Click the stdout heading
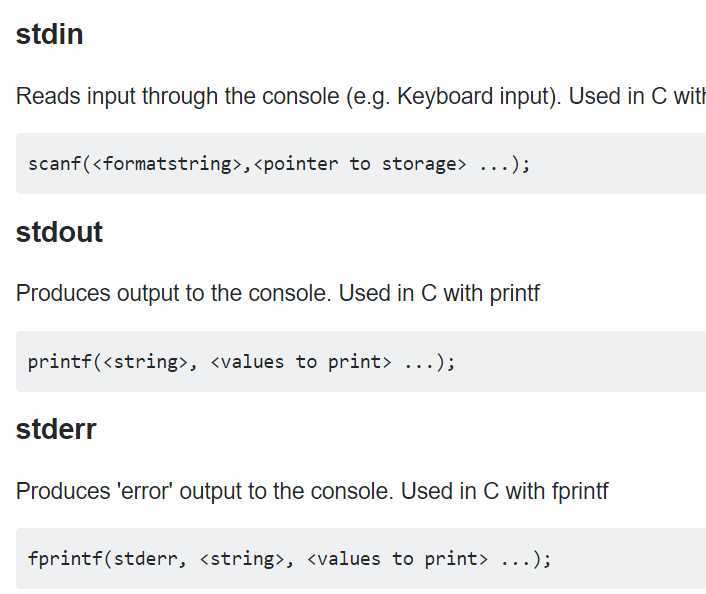Screen dimensions: 706x594 tap(59, 232)
